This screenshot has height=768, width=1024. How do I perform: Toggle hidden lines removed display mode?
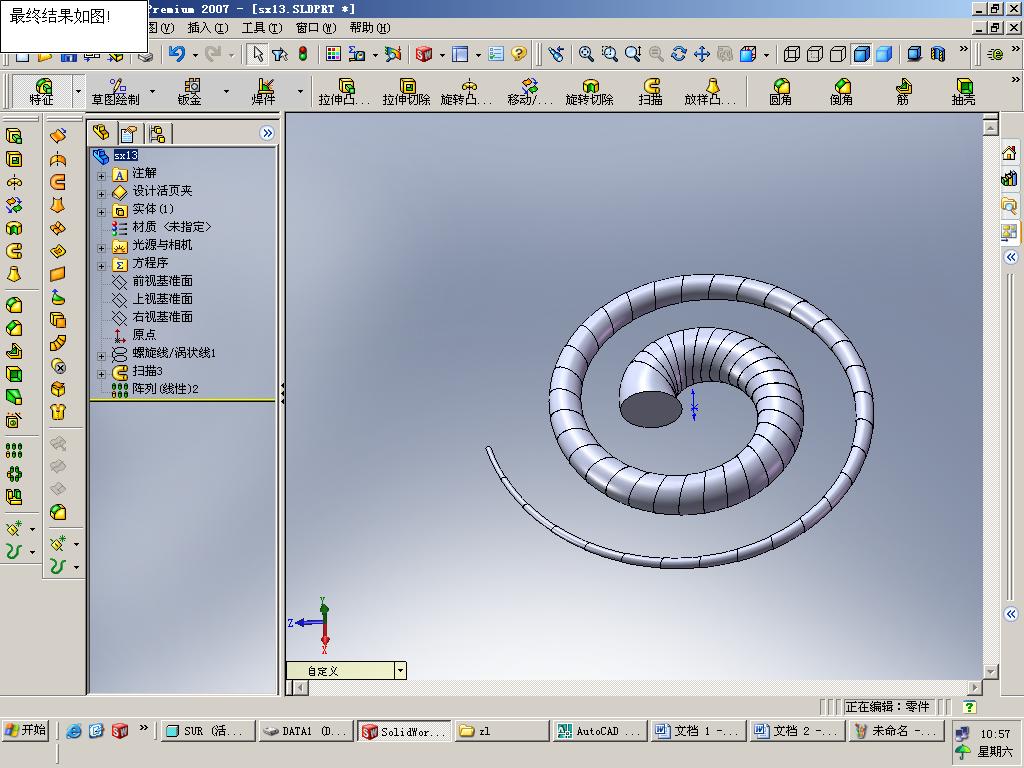pos(838,54)
